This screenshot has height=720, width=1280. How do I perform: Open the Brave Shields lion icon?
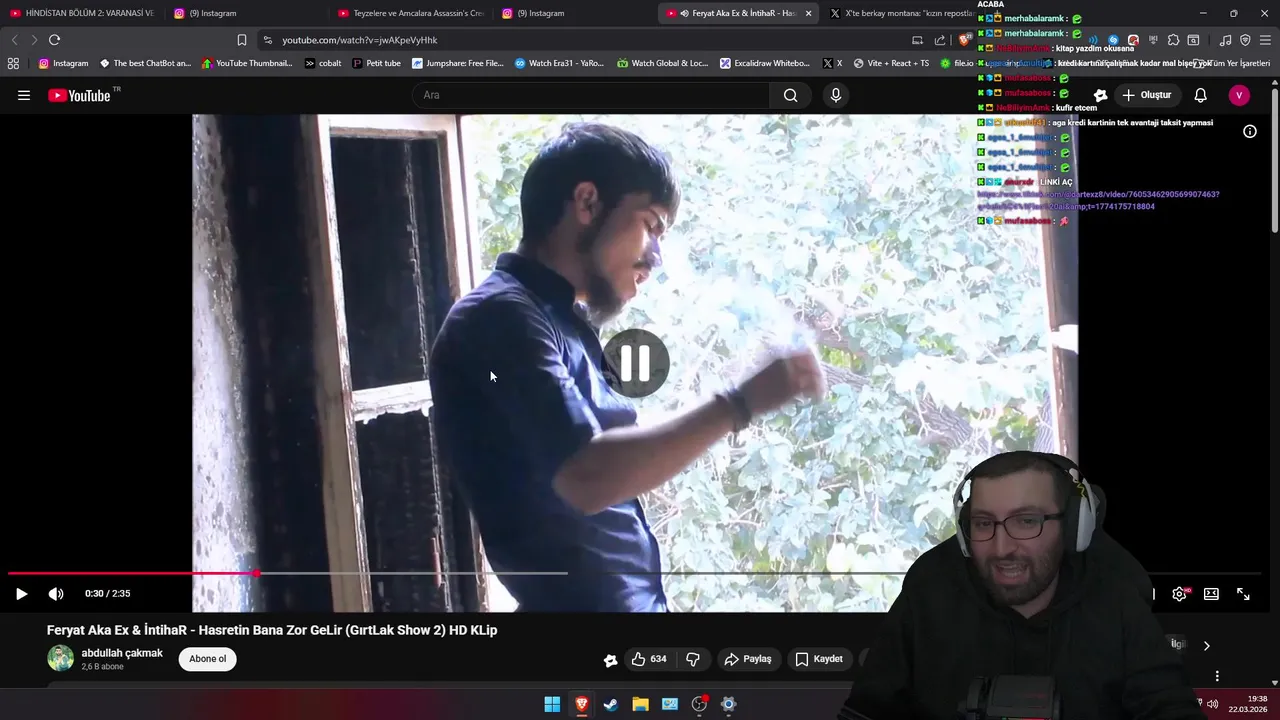[964, 40]
